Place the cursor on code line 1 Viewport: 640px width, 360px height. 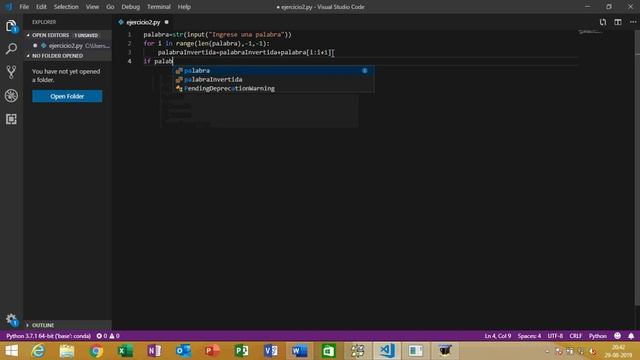pyautogui.click(x=218, y=35)
